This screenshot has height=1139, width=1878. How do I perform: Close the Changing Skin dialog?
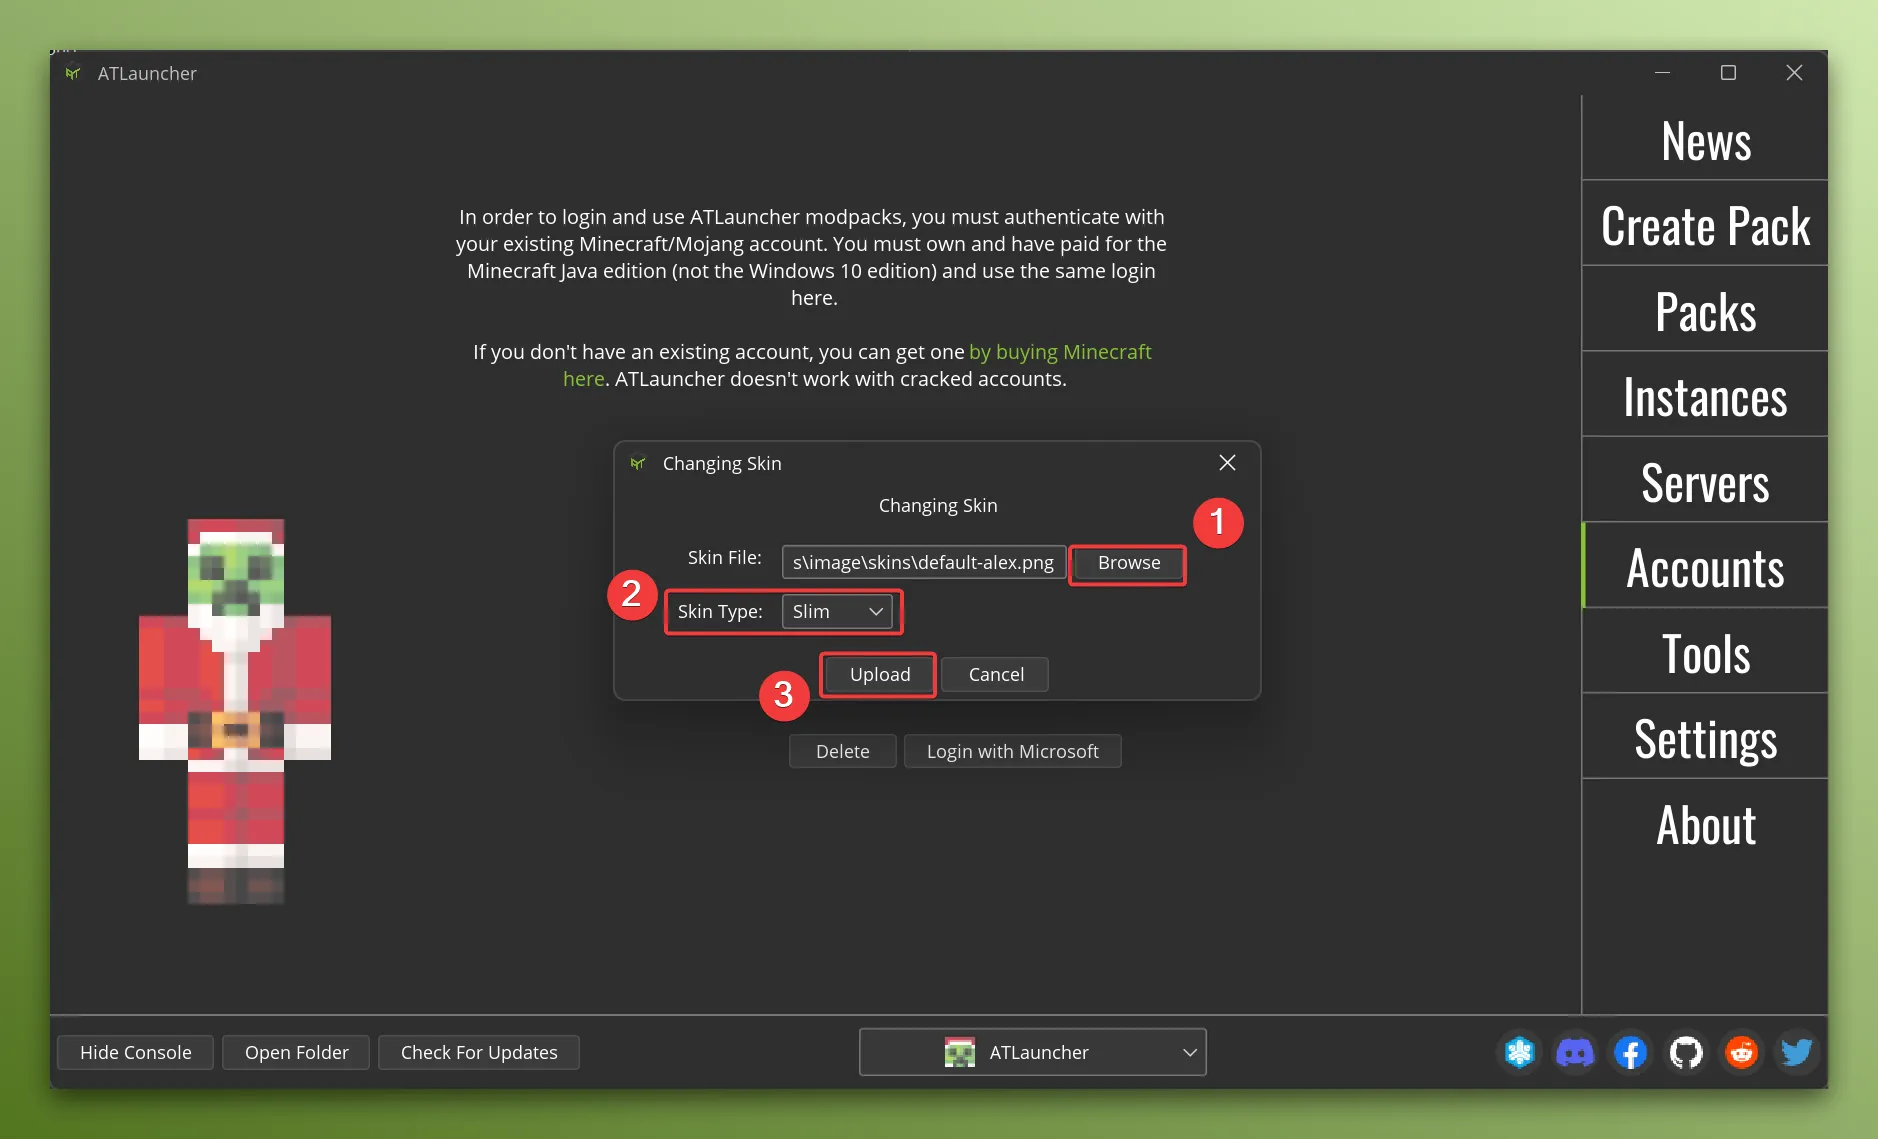click(1227, 463)
